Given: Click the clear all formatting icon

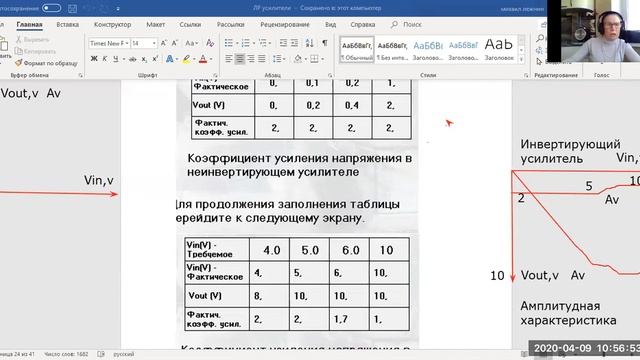Looking at the screenshot, I should [x=210, y=43].
